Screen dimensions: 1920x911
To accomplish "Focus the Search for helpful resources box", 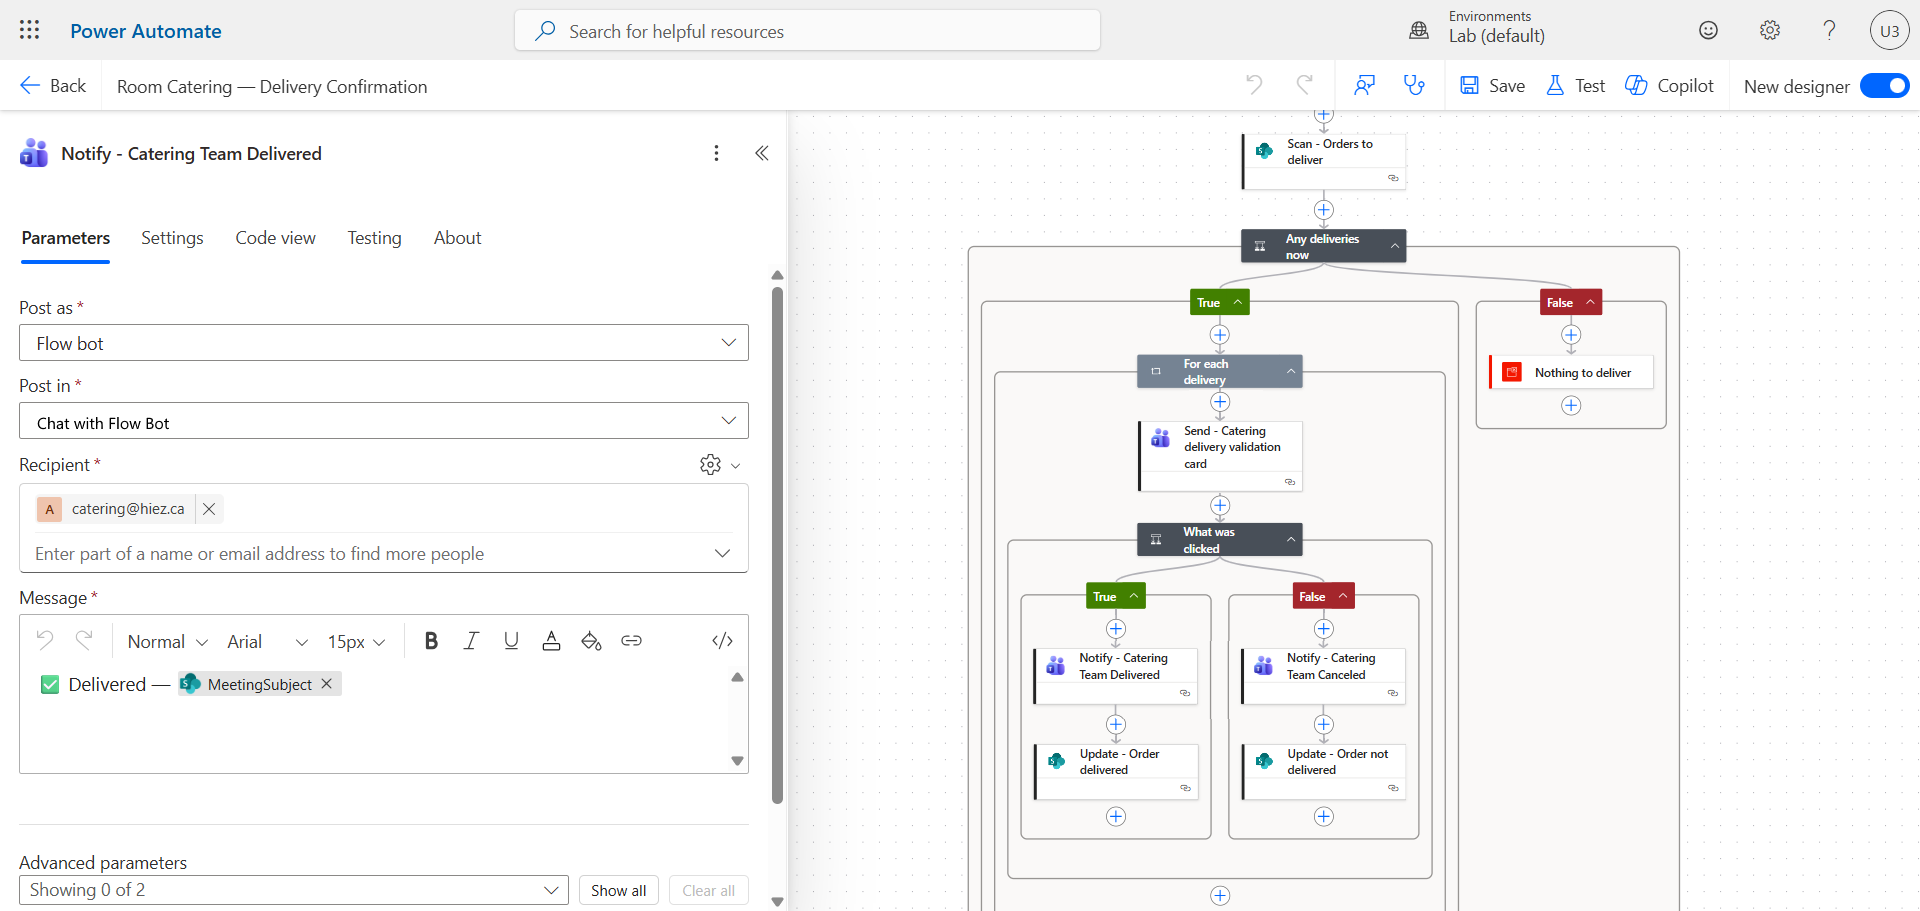I will (x=807, y=30).
